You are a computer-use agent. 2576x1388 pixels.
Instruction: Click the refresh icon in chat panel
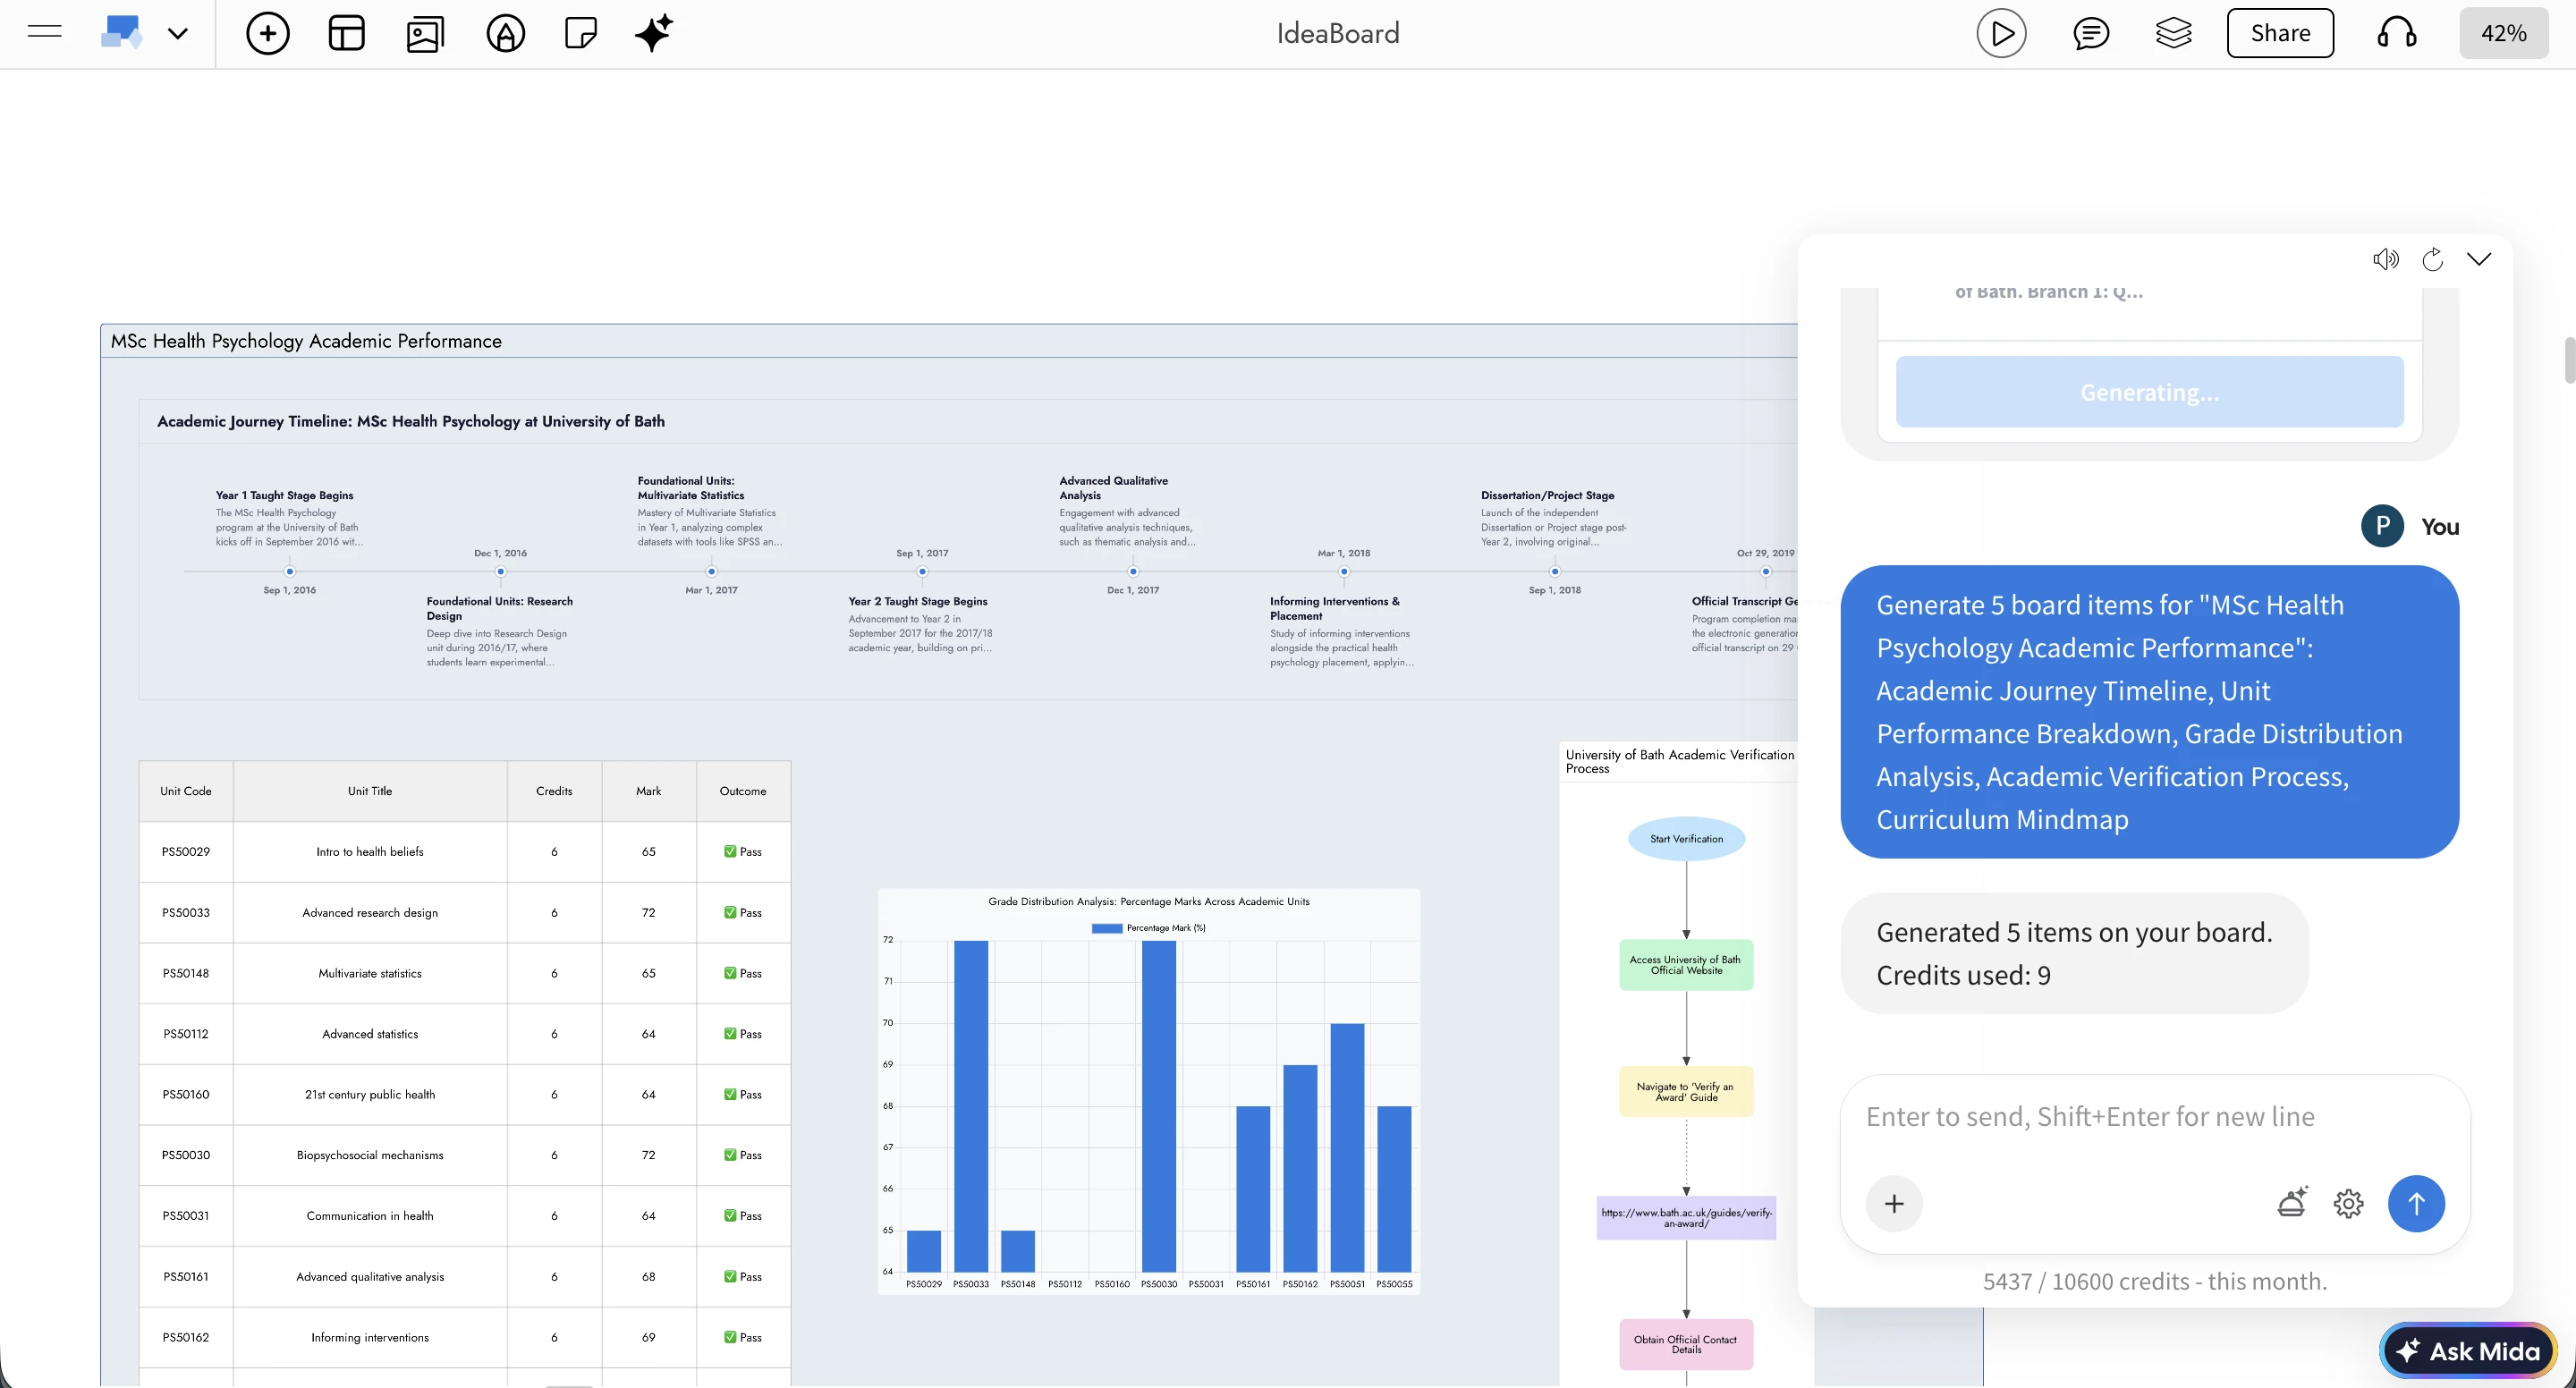tap(2433, 260)
